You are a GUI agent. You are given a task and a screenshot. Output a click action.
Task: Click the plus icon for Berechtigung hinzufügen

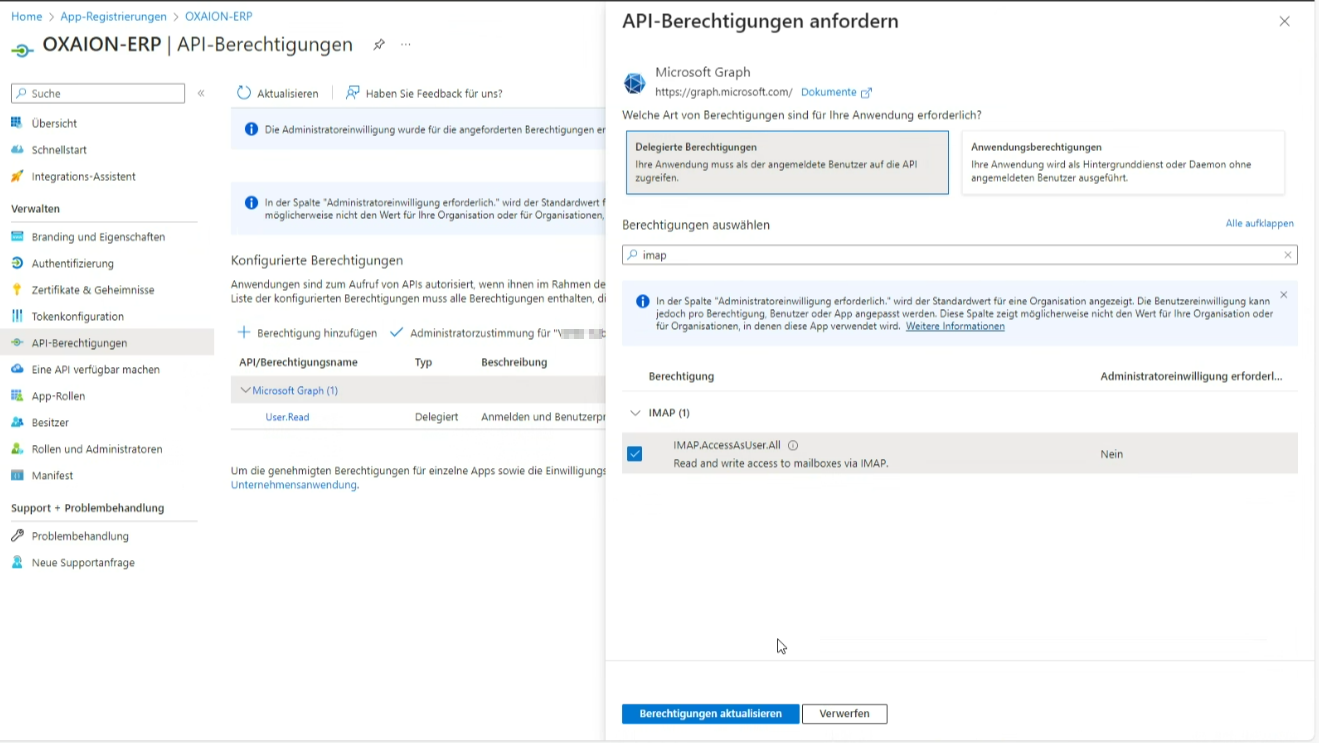[244, 333]
